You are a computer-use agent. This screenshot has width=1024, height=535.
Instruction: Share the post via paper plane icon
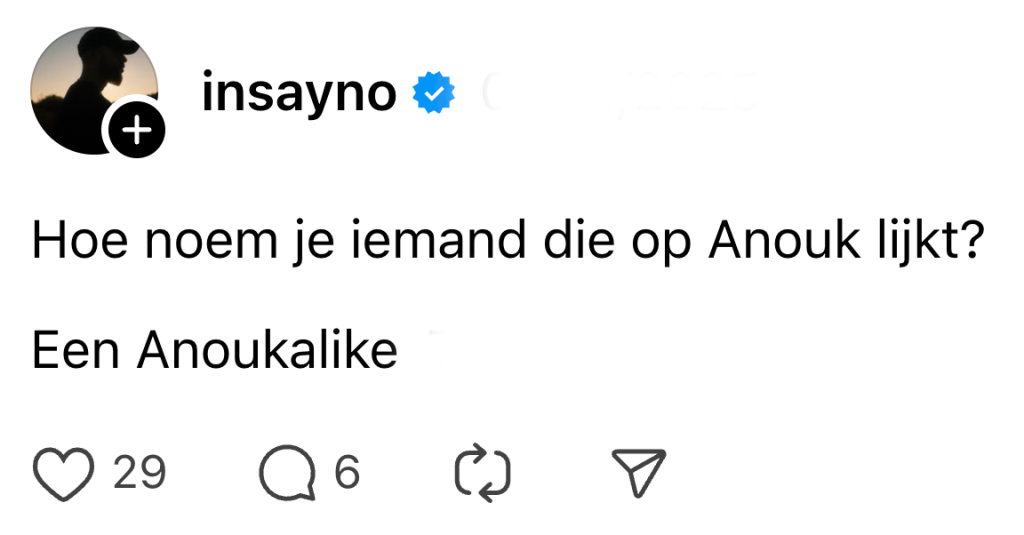[638, 473]
